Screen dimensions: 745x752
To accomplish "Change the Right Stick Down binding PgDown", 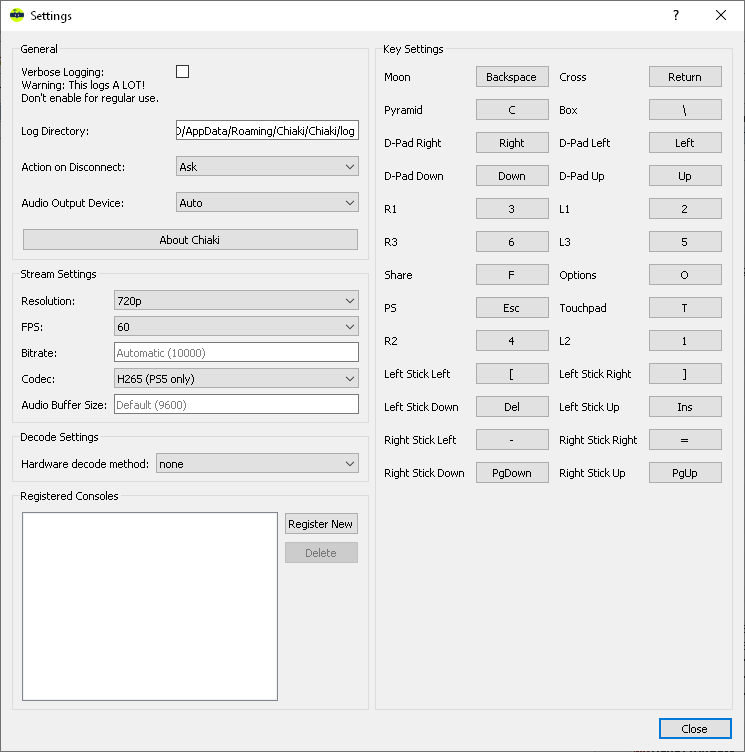I will tap(512, 472).
